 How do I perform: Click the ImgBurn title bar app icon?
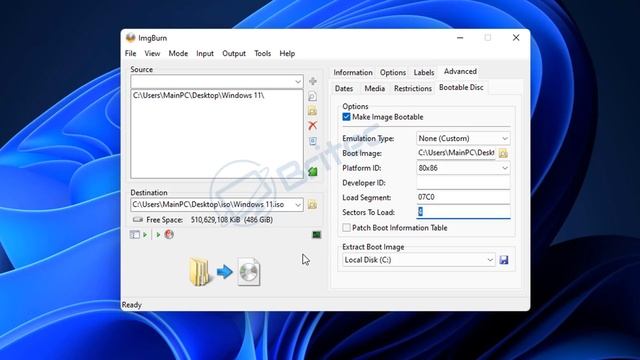(131, 38)
